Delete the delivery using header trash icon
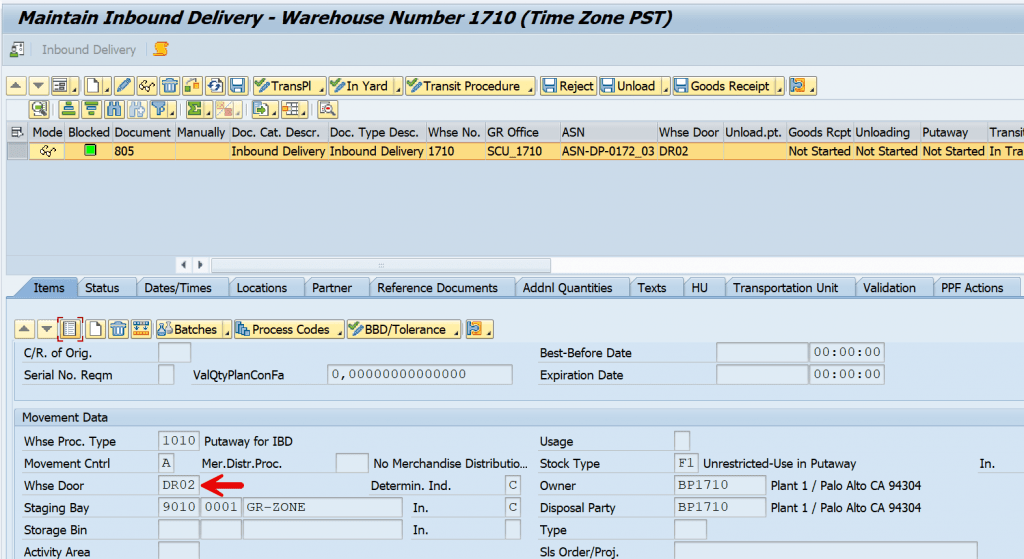1024x559 pixels. [x=170, y=86]
